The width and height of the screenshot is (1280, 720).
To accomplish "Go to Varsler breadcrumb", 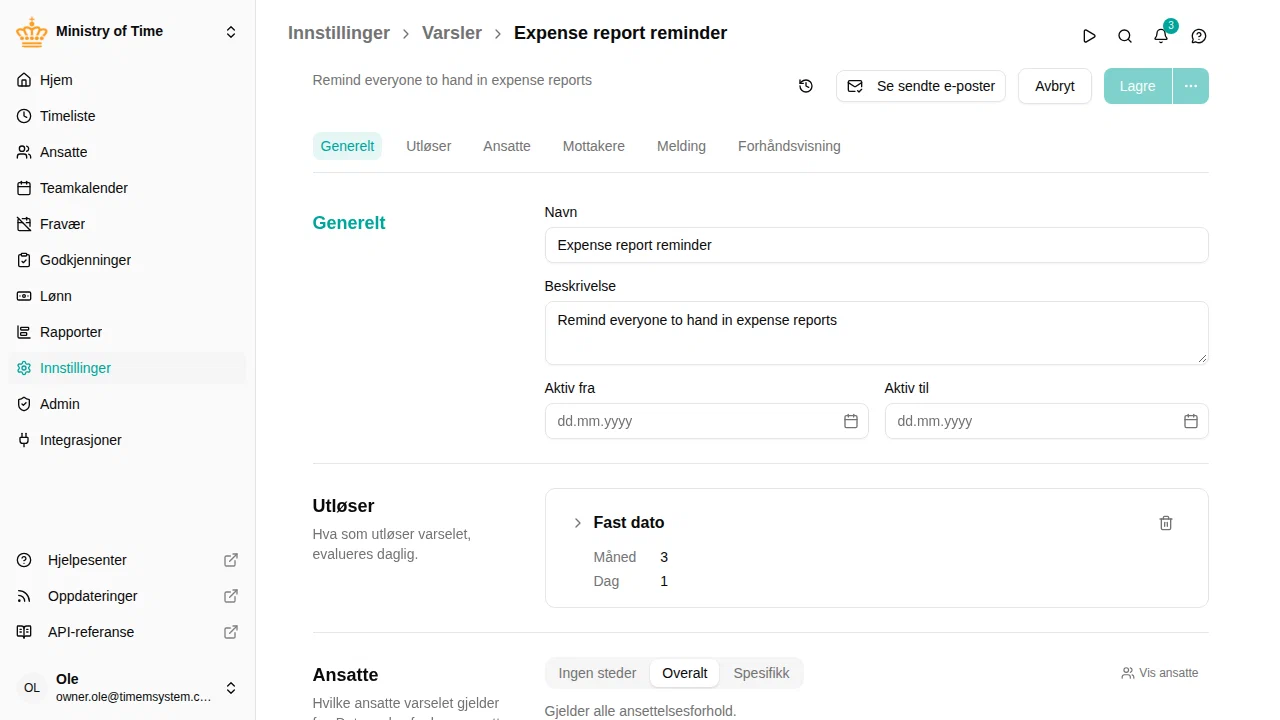I will 452,33.
